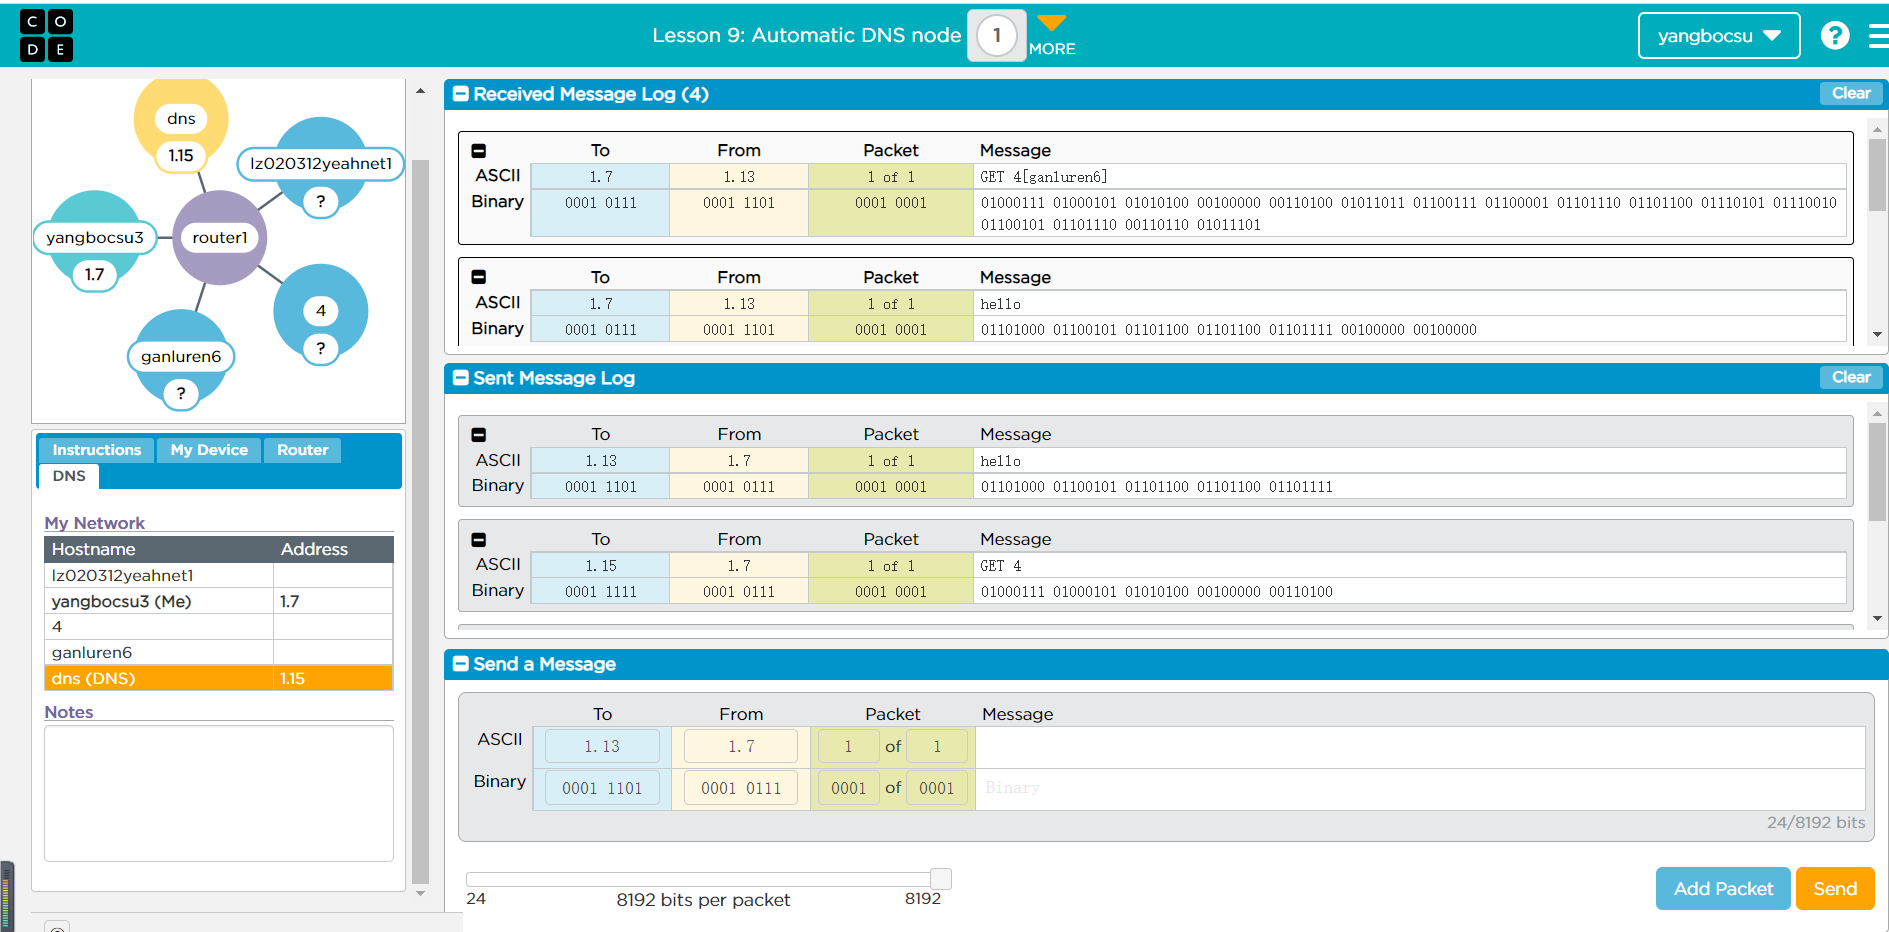
Task: Click the ASCII message input field
Action: tap(1420, 747)
